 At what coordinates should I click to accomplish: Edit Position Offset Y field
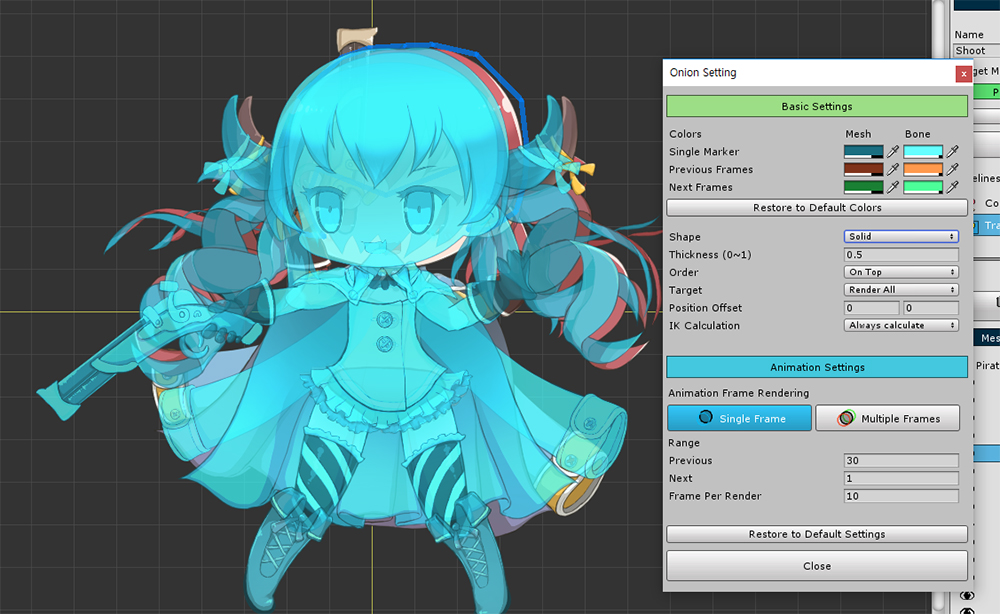click(930, 308)
